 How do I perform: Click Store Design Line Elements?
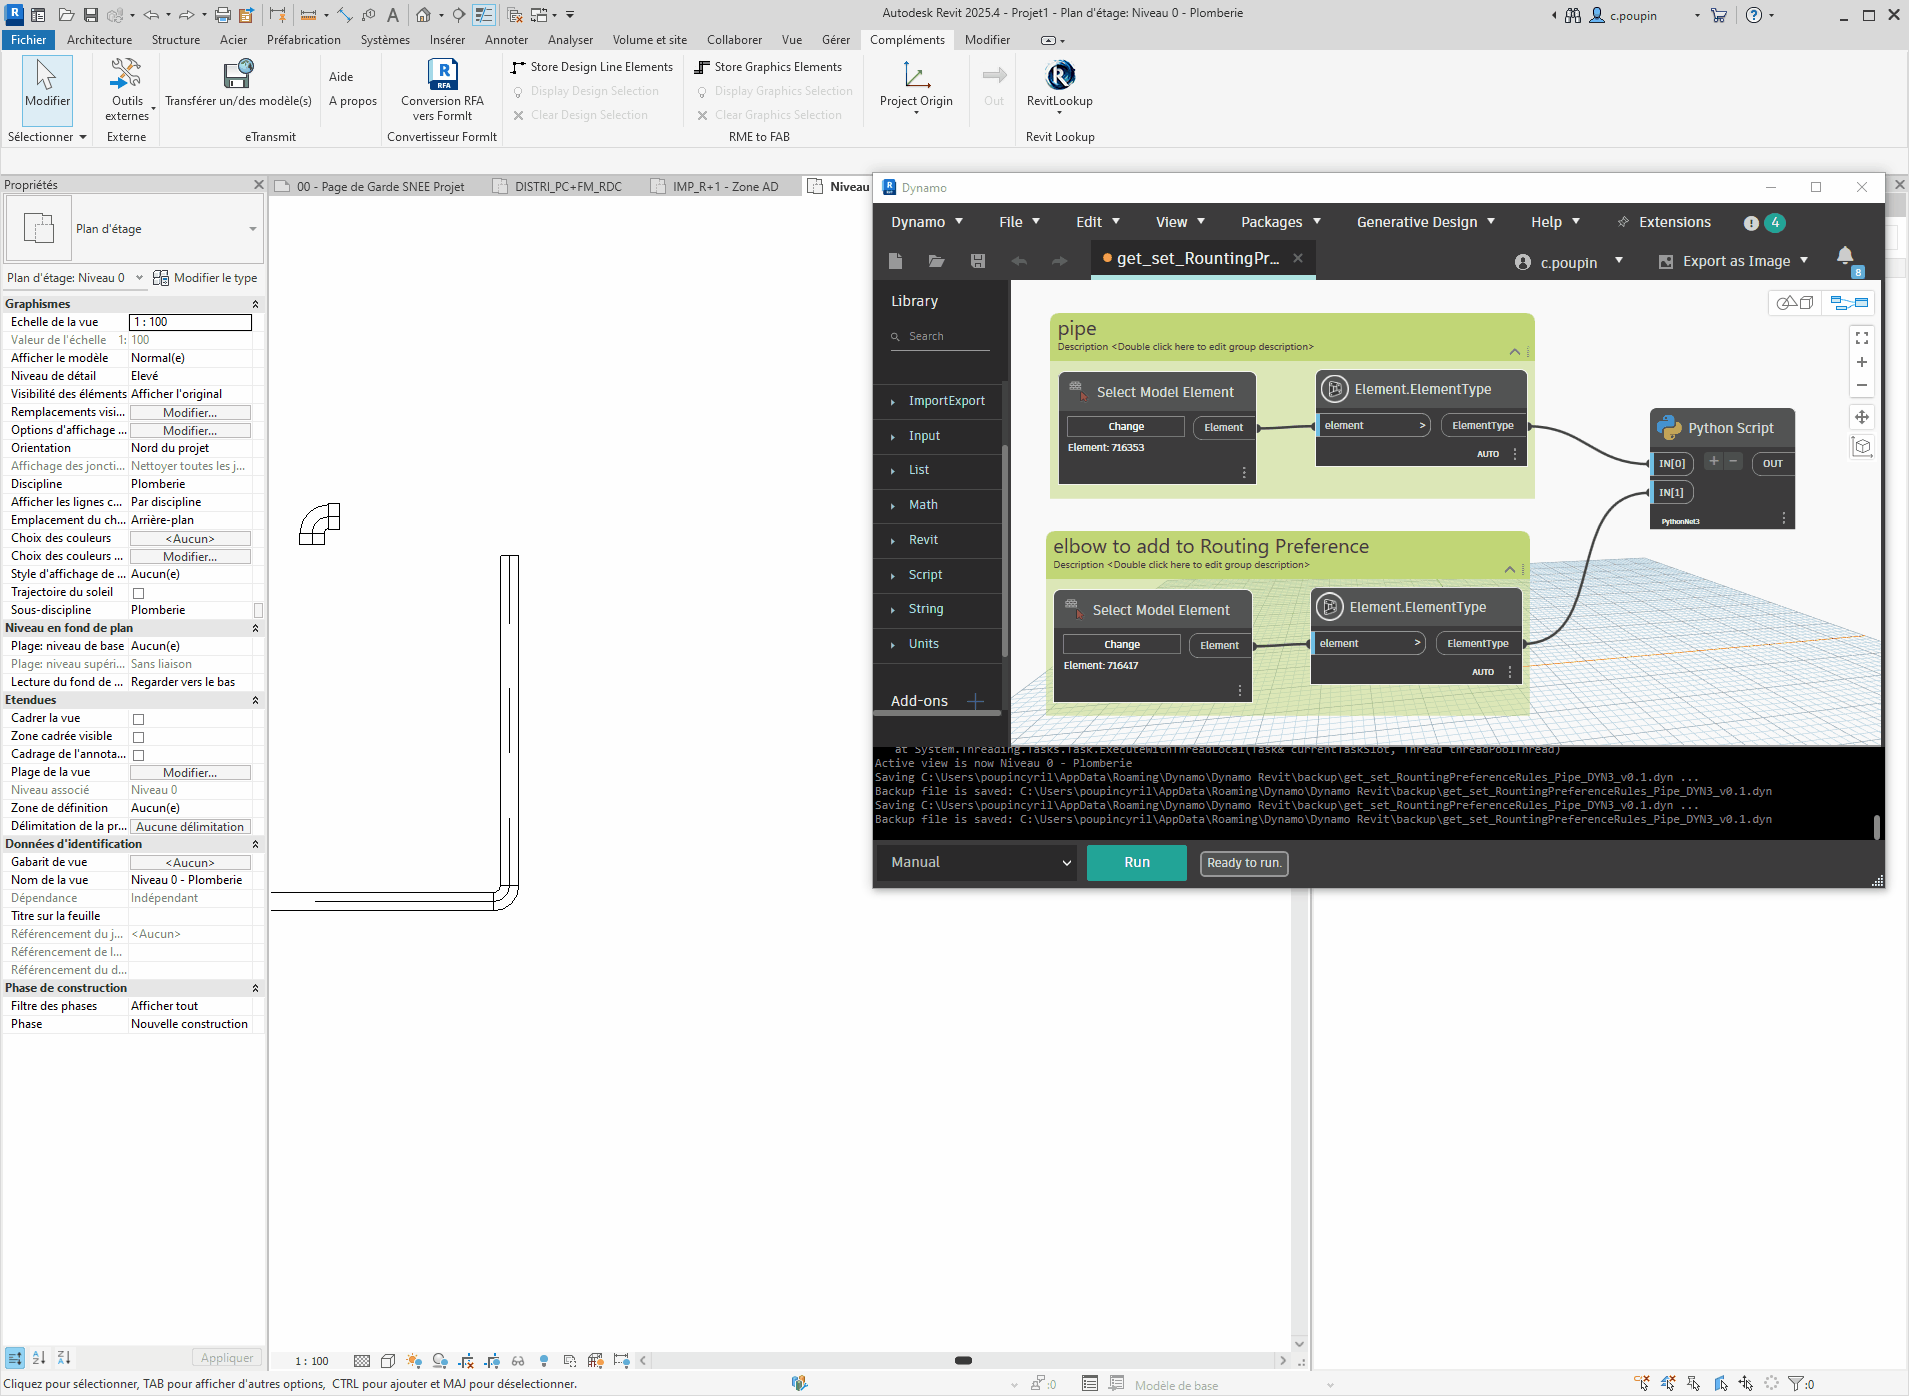point(592,67)
